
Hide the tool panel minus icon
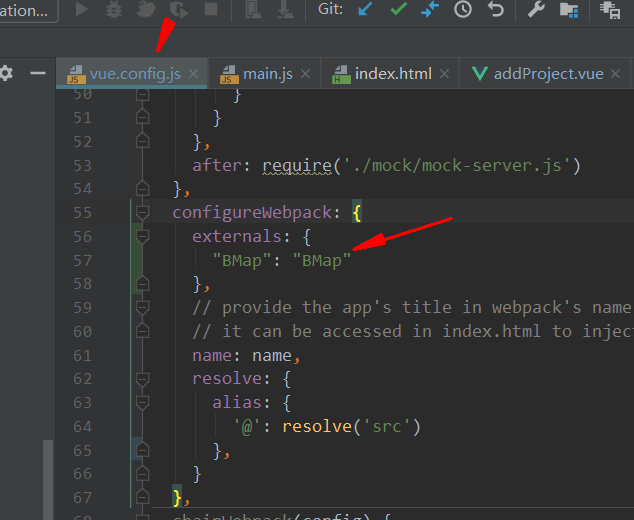pyautogui.click(x=38, y=73)
